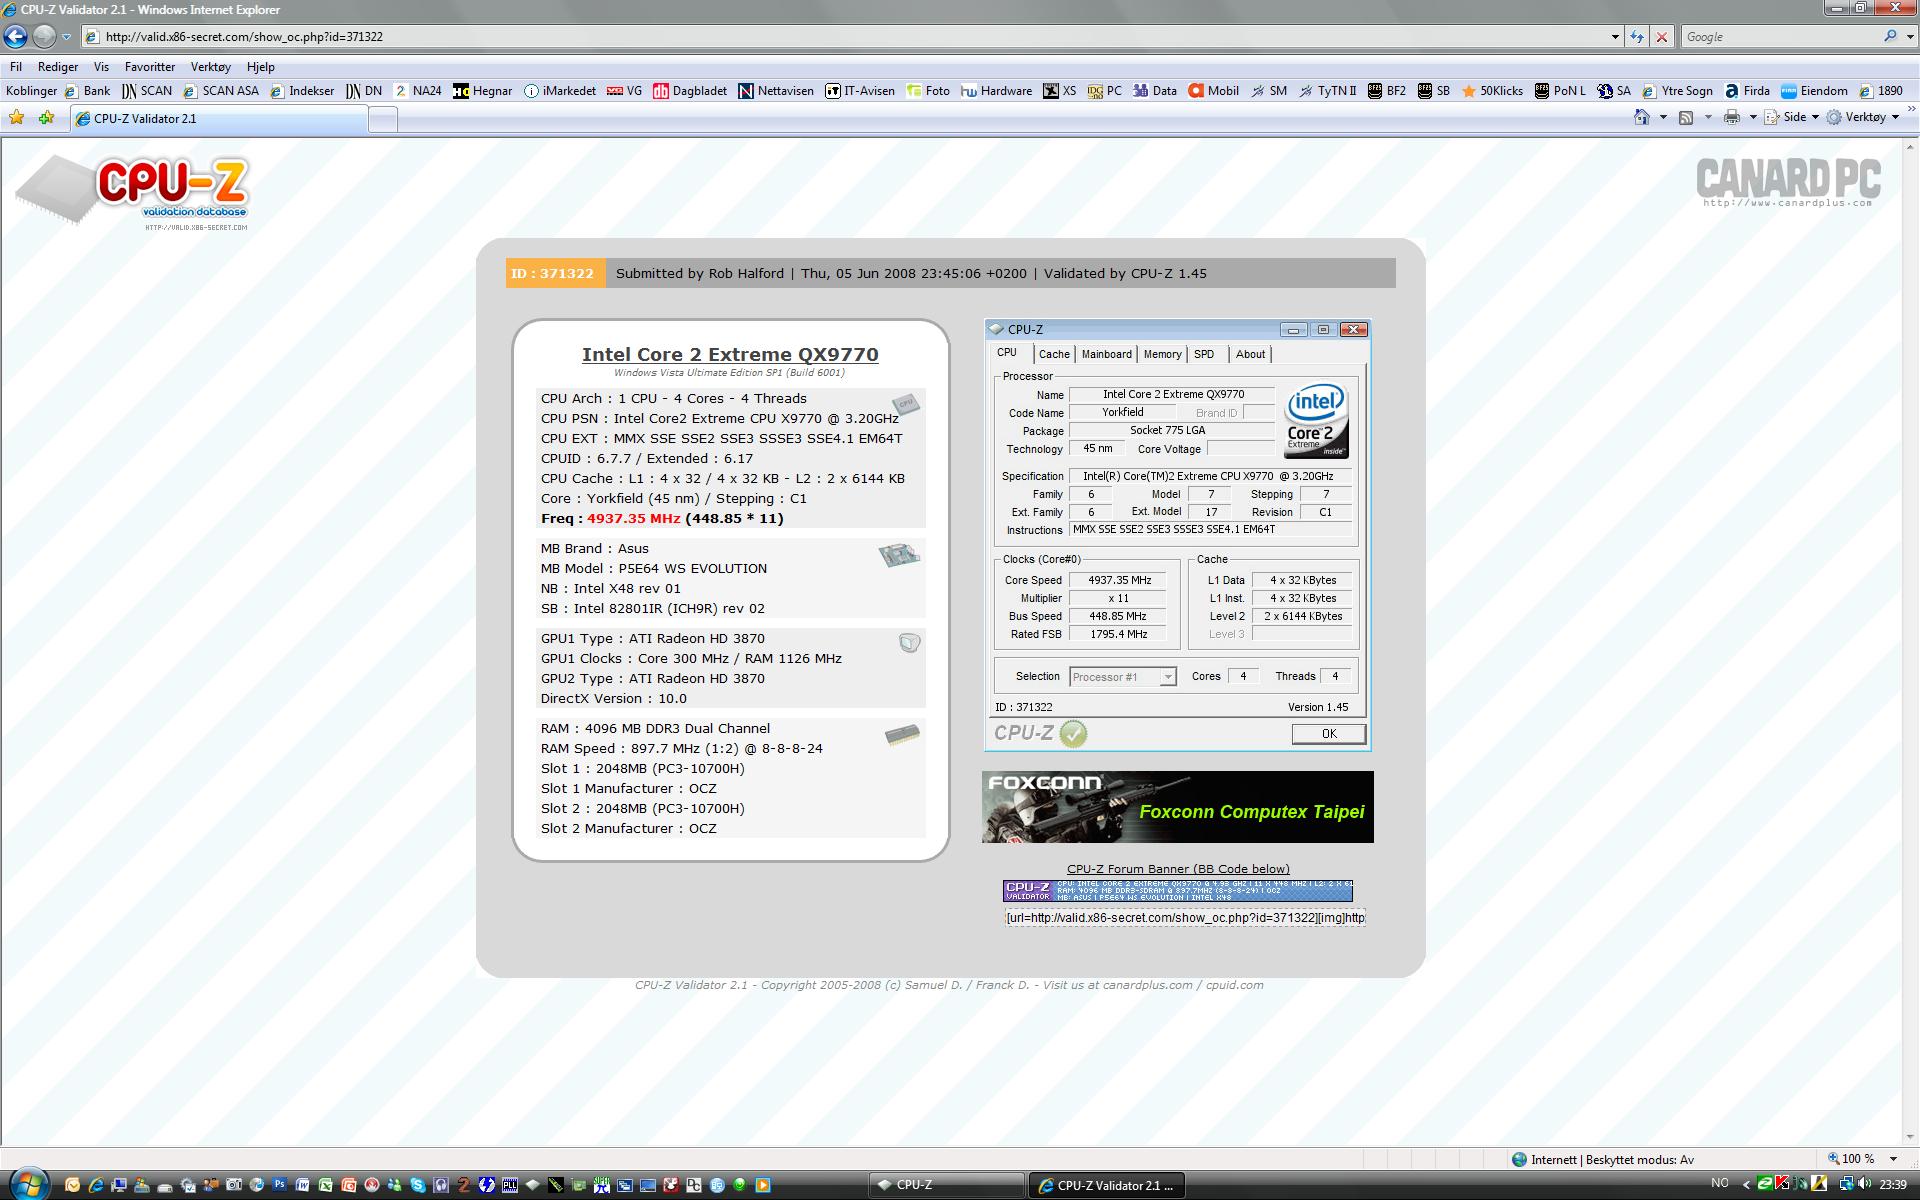The width and height of the screenshot is (1920, 1200).
Task: Open a new blank browser tab
Action: tap(383, 119)
